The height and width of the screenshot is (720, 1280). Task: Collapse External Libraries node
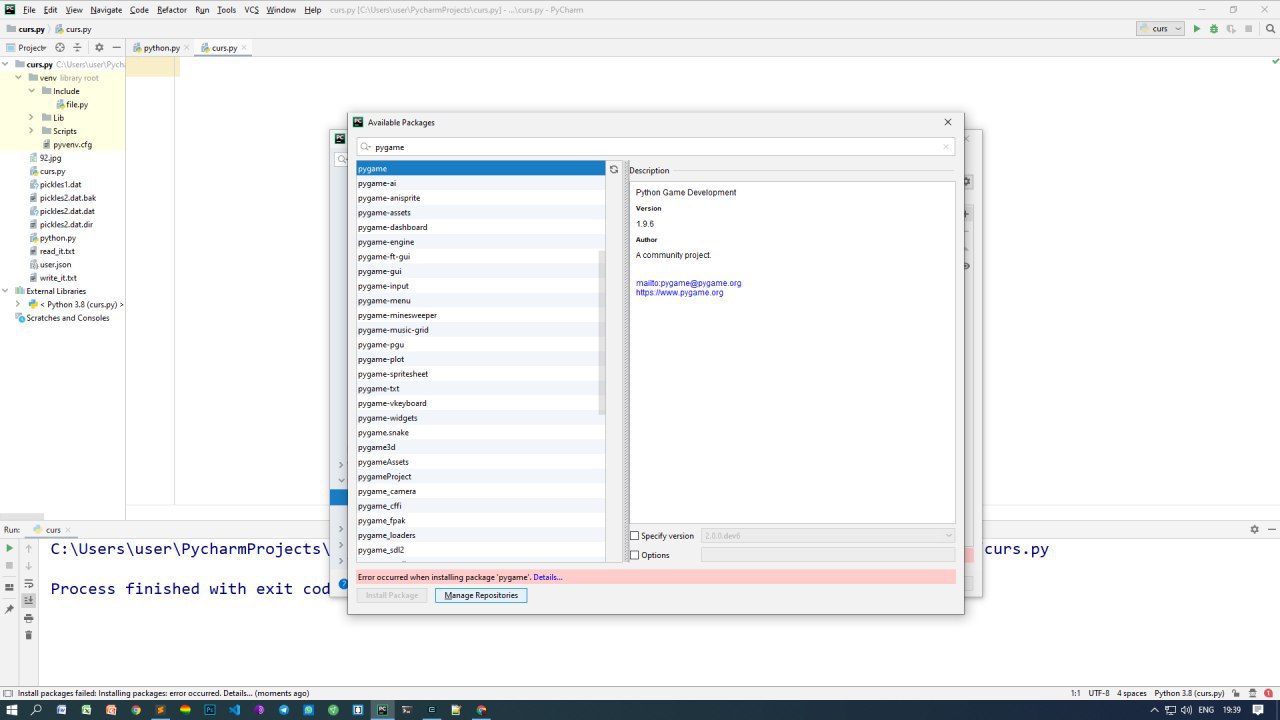(x=6, y=291)
